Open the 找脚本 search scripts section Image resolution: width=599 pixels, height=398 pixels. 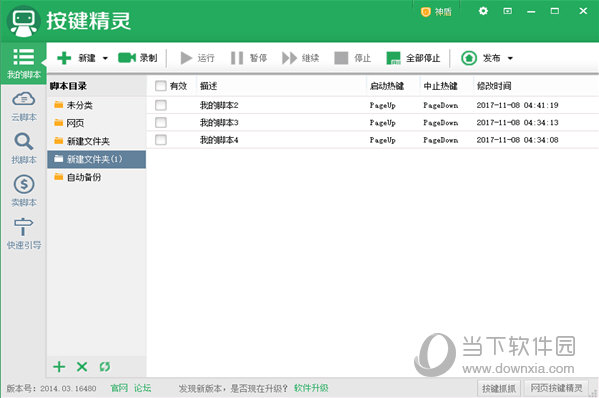(24, 149)
